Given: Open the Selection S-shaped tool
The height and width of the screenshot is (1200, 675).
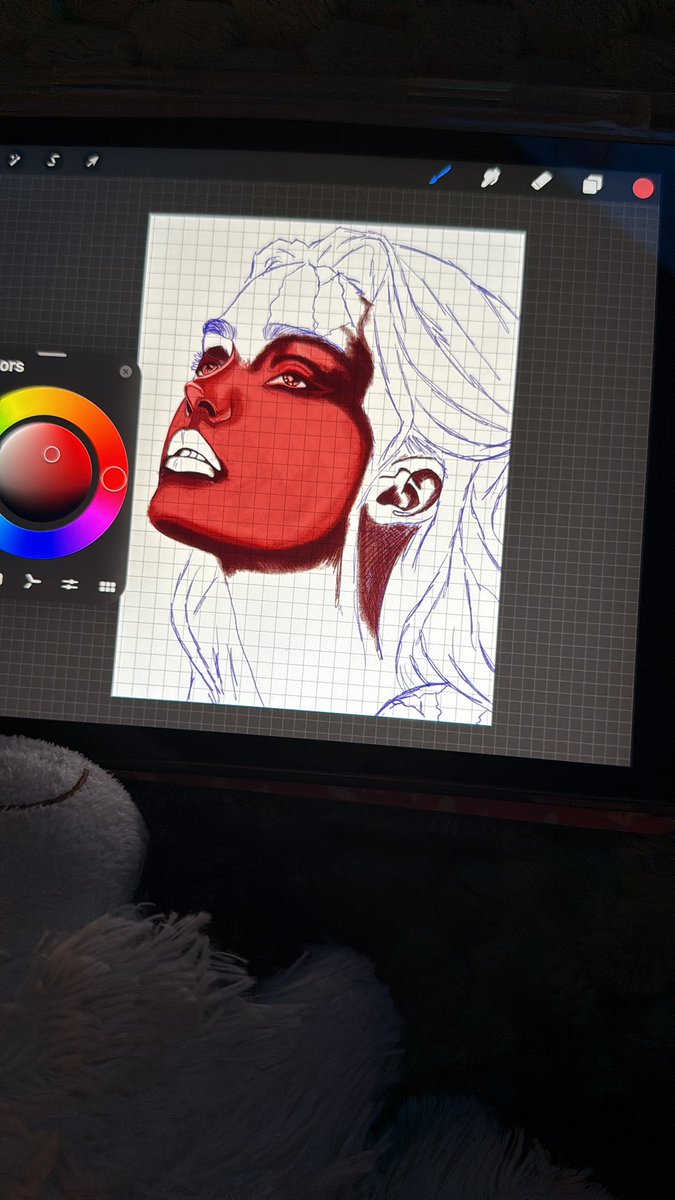Looking at the screenshot, I should pos(53,159).
